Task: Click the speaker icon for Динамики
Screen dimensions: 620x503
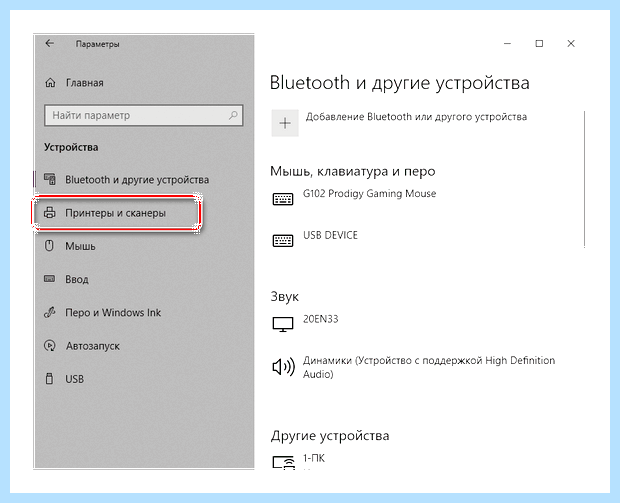Action: (x=283, y=367)
